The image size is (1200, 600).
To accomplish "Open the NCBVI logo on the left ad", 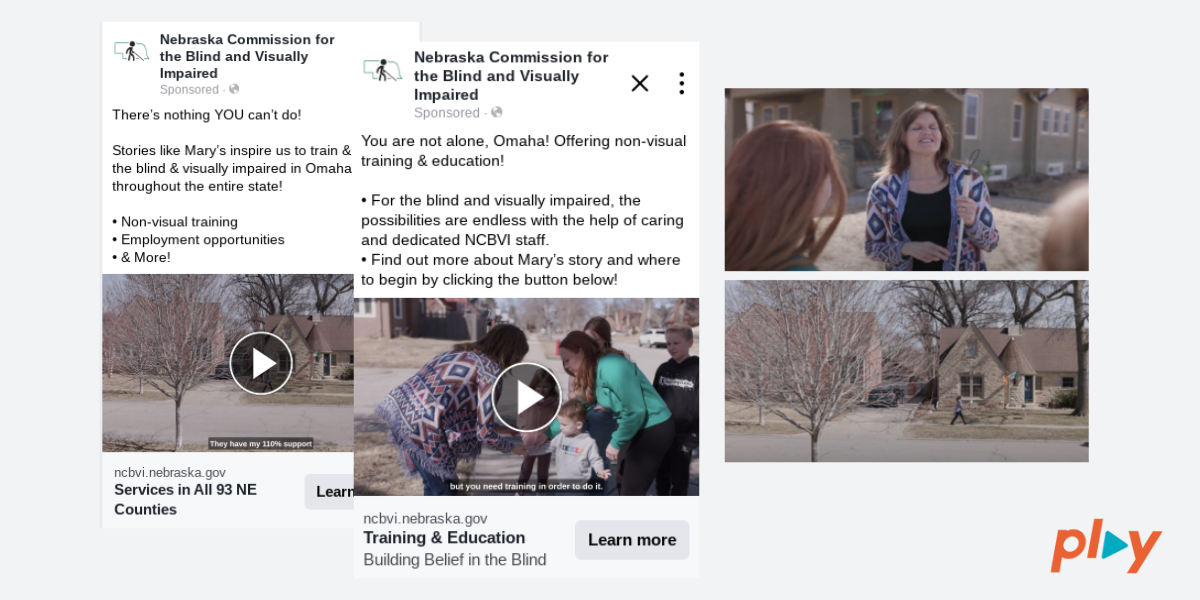I will click(x=131, y=51).
